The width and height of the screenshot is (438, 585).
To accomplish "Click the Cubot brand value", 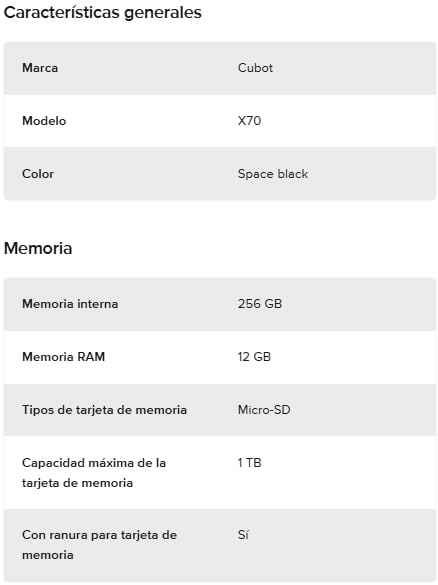I will pyautogui.click(x=255, y=68).
